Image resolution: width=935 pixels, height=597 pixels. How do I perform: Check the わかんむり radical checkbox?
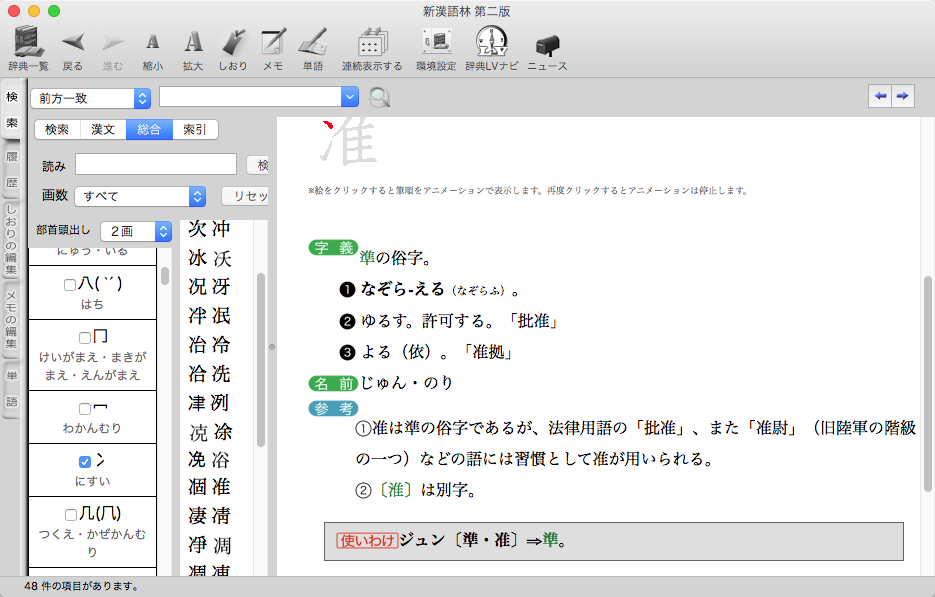point(85,409)
